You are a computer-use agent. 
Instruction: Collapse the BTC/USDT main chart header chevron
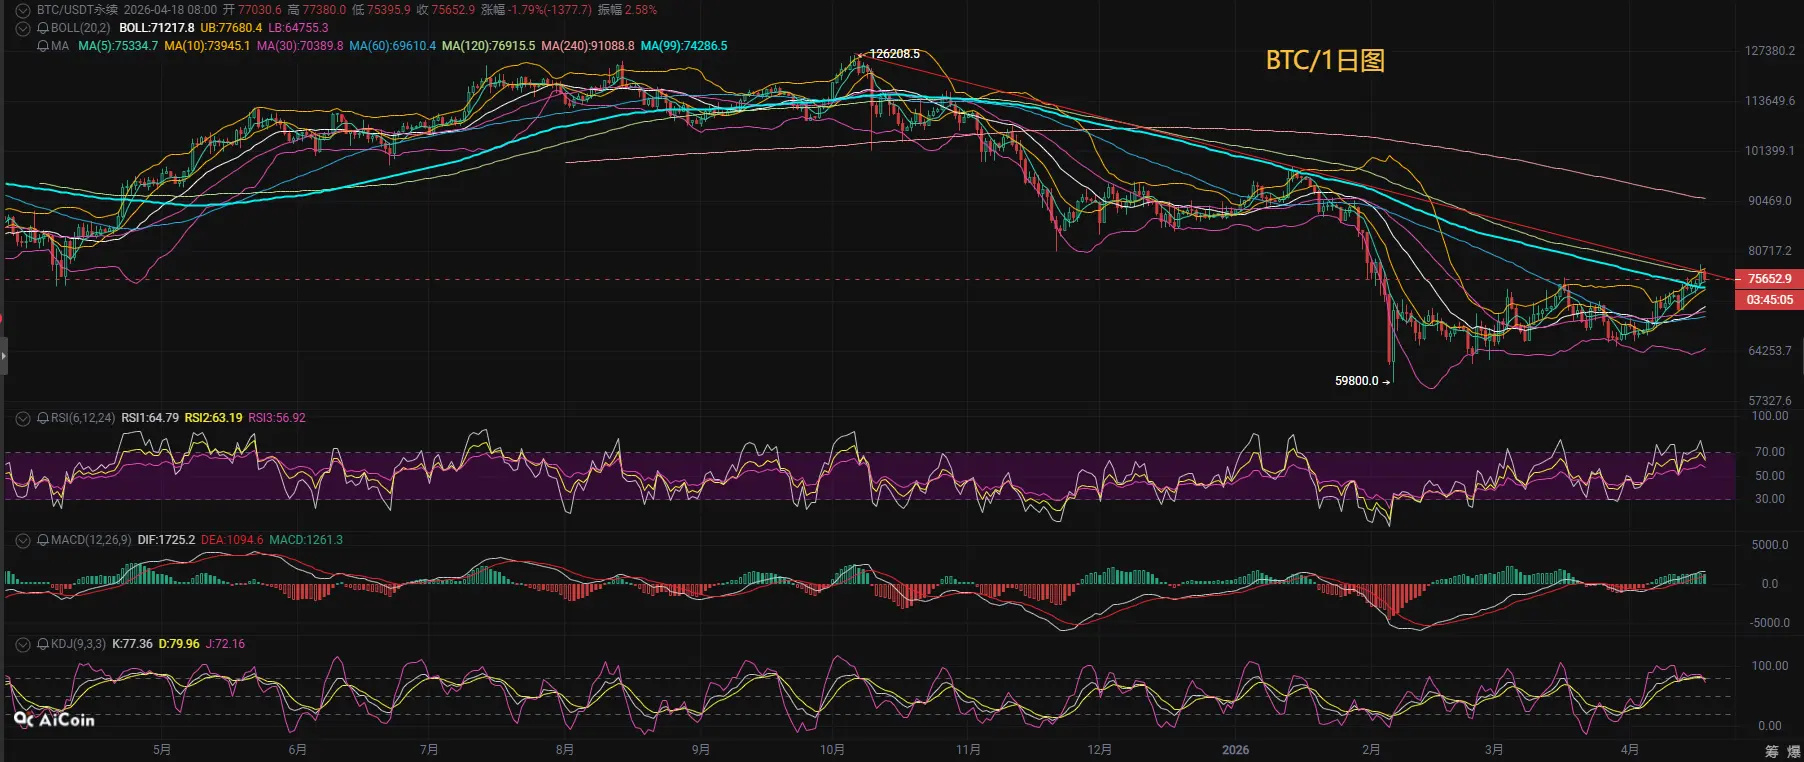click(x=22, y=10)
